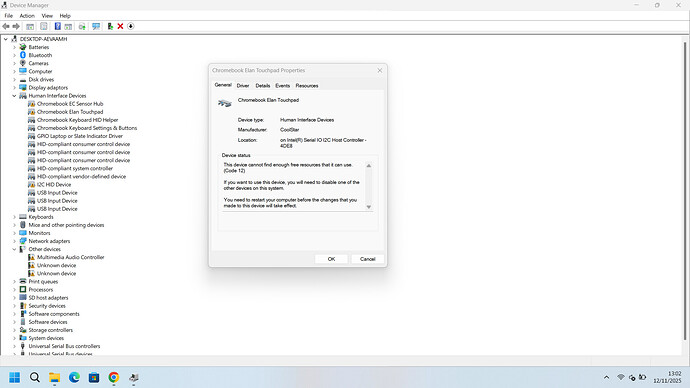This screenshot has width=690, height=388.
Task: Open Properties via the toolbar sheet icon
Action: pyautogui.click(x=44, y=26)
